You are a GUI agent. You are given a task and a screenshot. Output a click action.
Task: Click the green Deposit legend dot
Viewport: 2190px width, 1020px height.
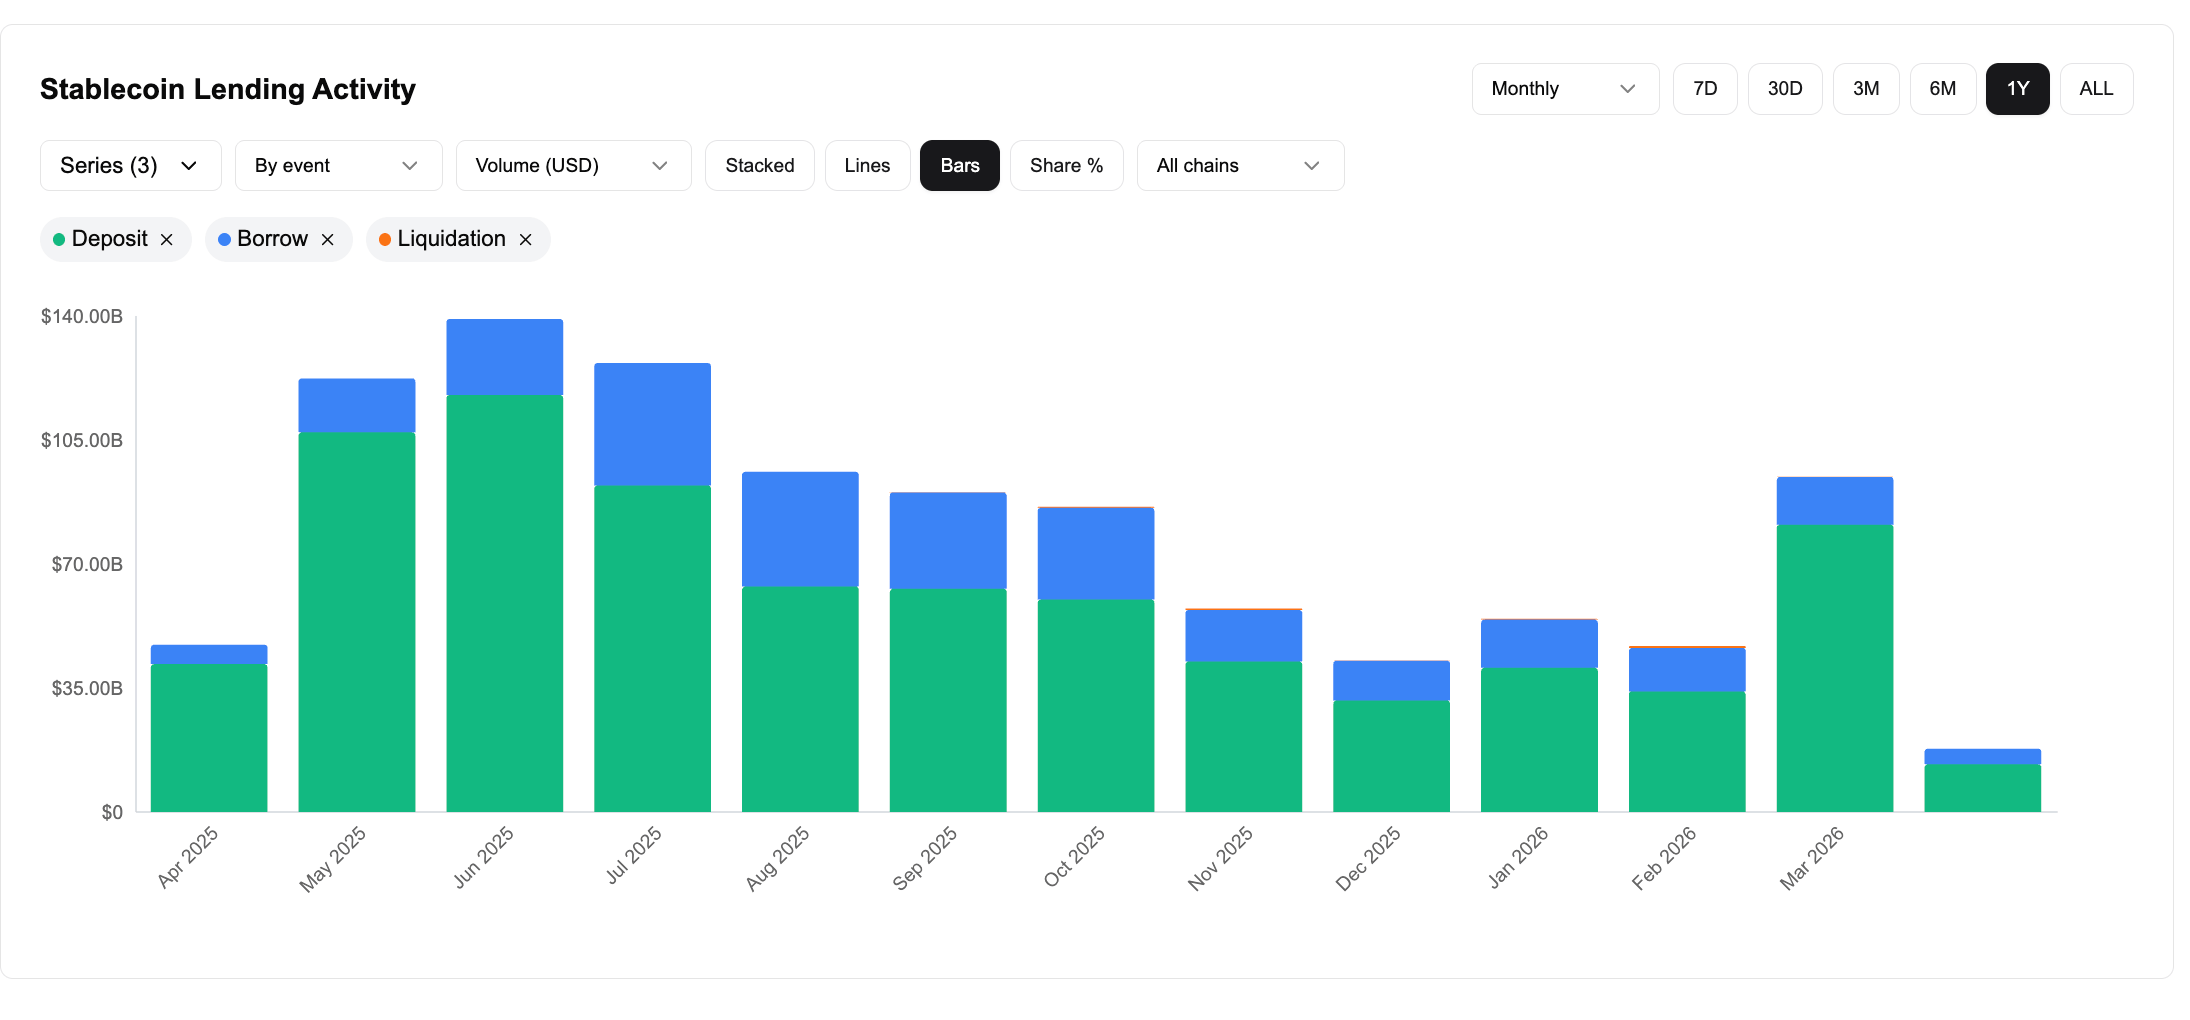pyautogui.click(x=59, y=239)
